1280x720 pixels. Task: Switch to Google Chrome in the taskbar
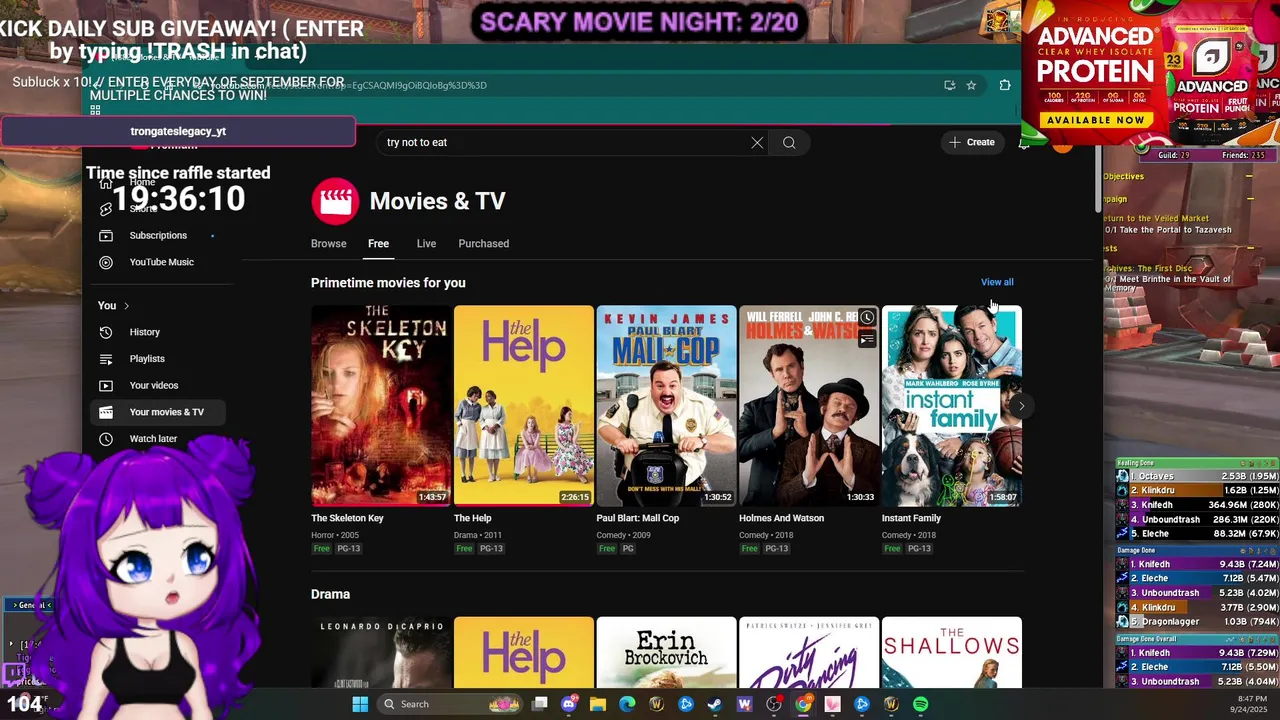click(x=803, y=704)
